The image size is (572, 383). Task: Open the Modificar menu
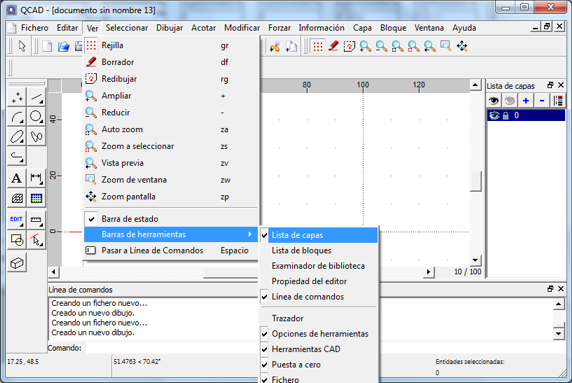coord(242,28)
